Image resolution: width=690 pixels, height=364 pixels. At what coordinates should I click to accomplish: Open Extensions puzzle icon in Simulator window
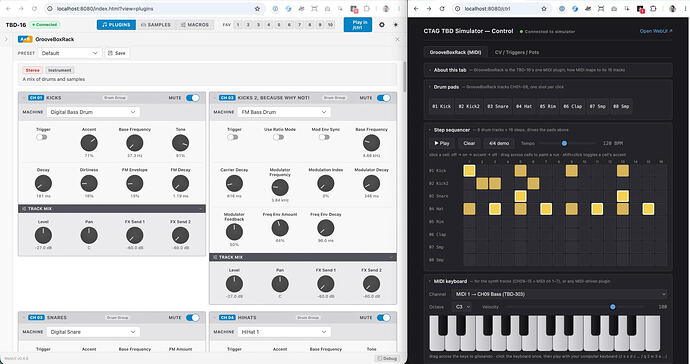[x=653, y=8]
